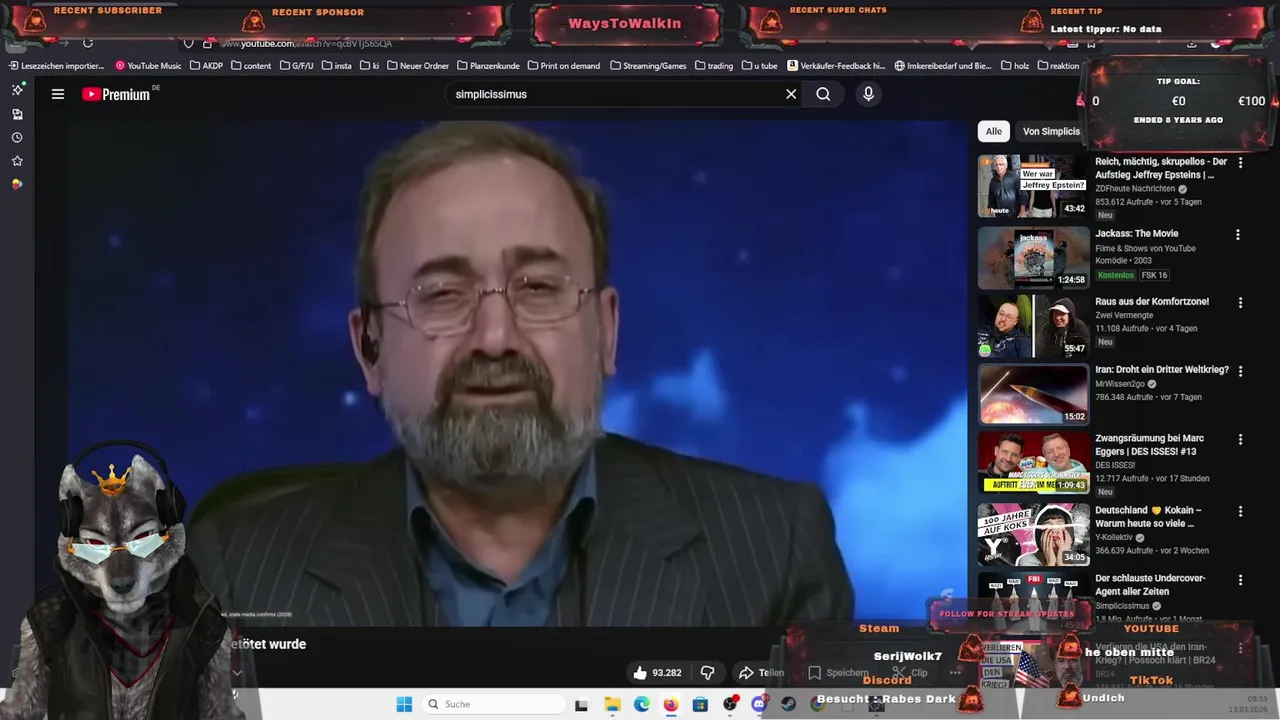Open the Pflanzenkunde bookmark folder
Image resolution: width=1280 pixels, height=720 pixels.
(488, 66)
